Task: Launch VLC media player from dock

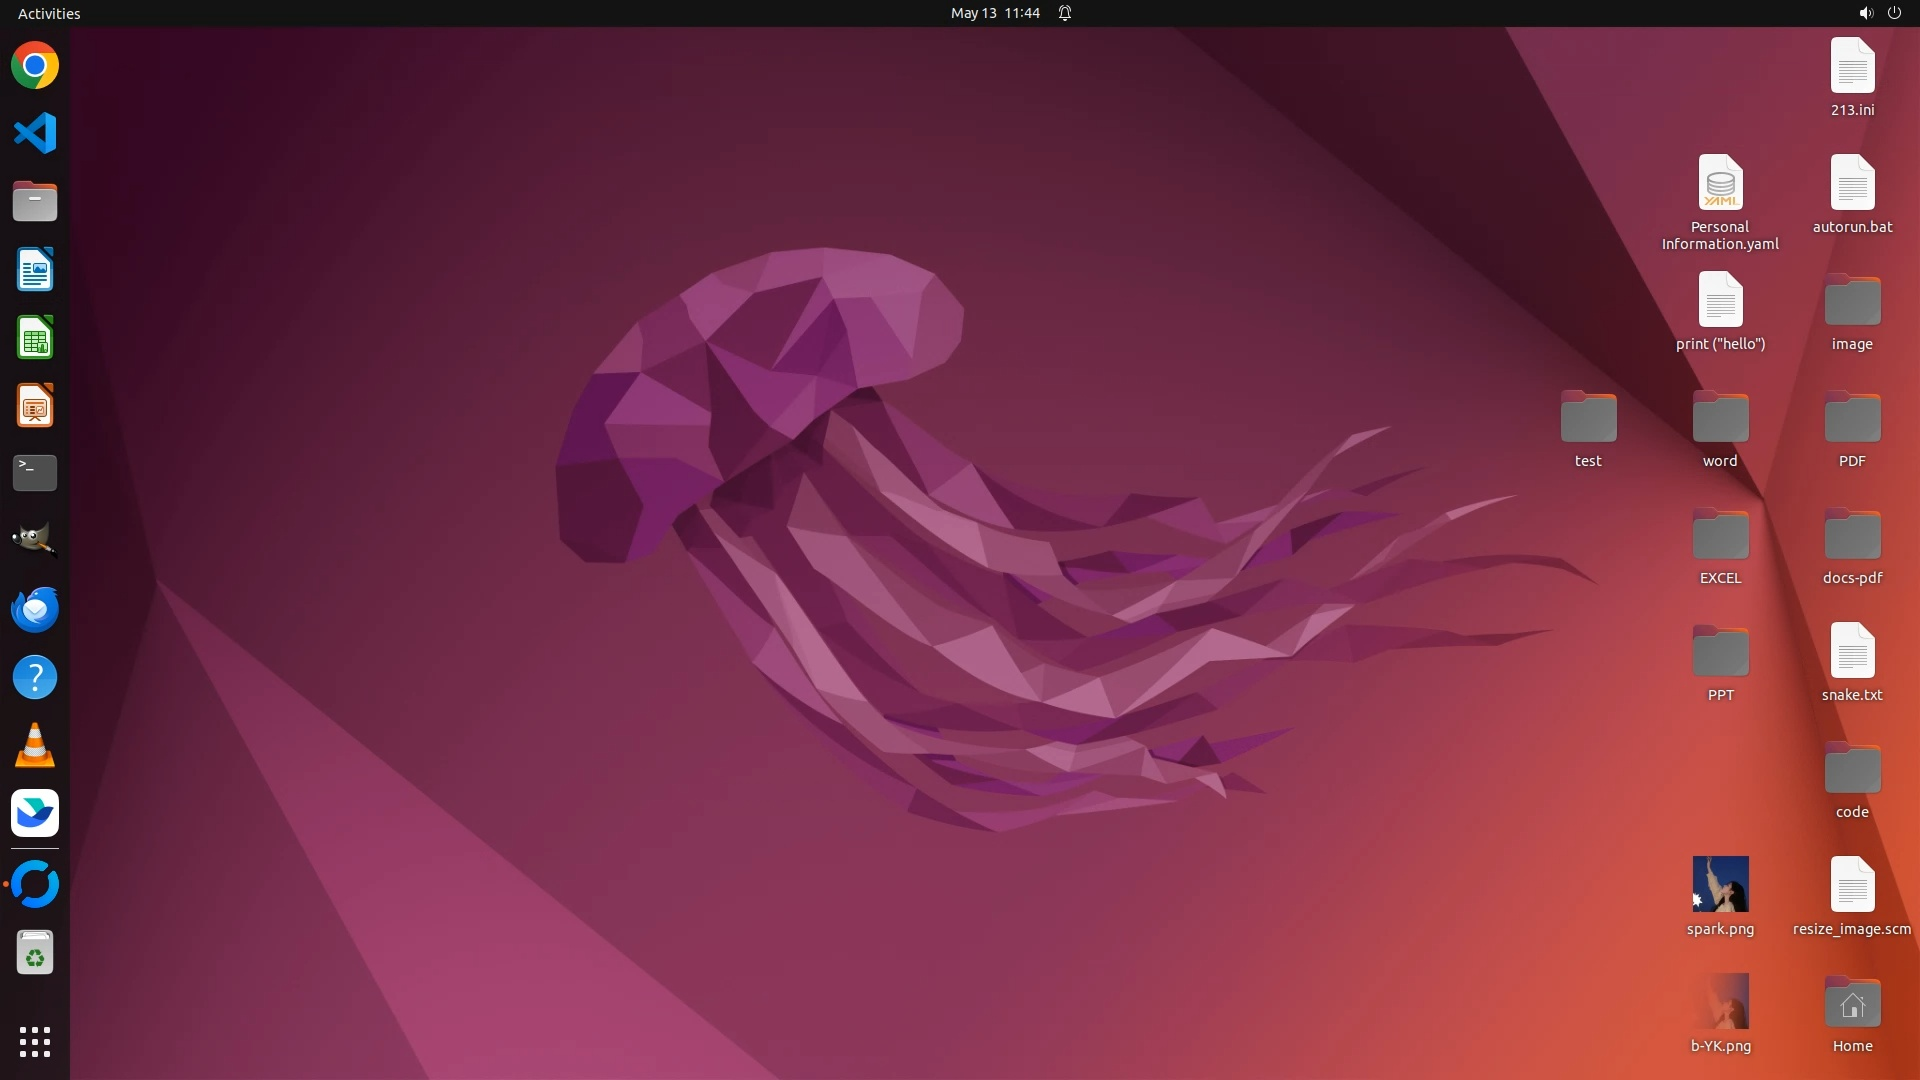Action: tap(35, 746)
